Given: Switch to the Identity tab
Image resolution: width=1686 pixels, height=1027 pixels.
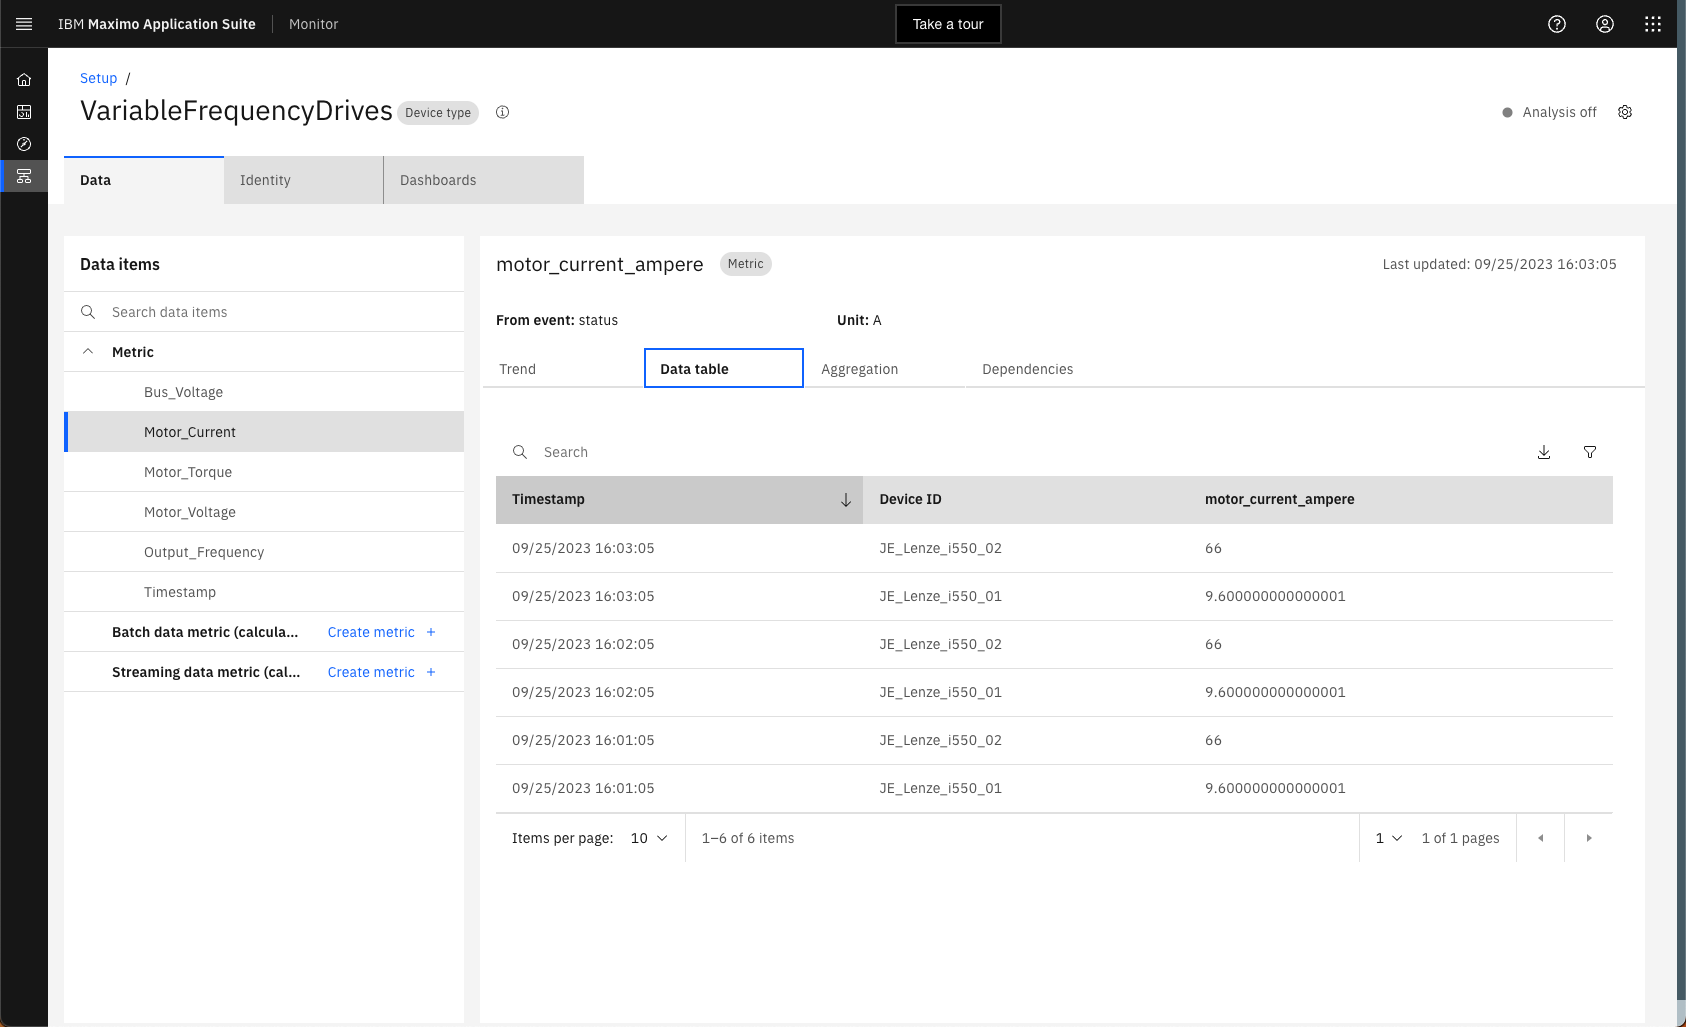Looking at the screenshot, I should coord(304,180).
